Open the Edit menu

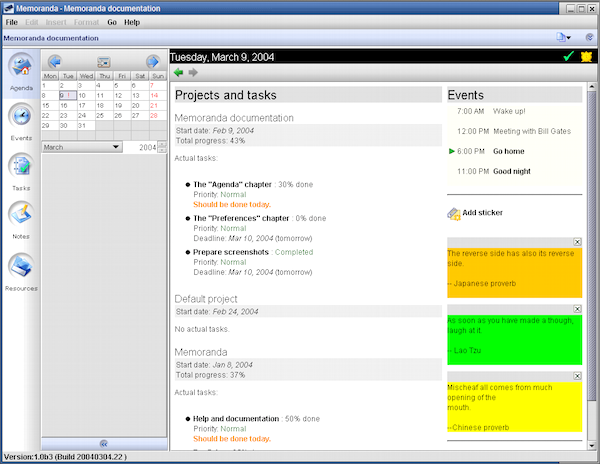[x=32, y=22]
